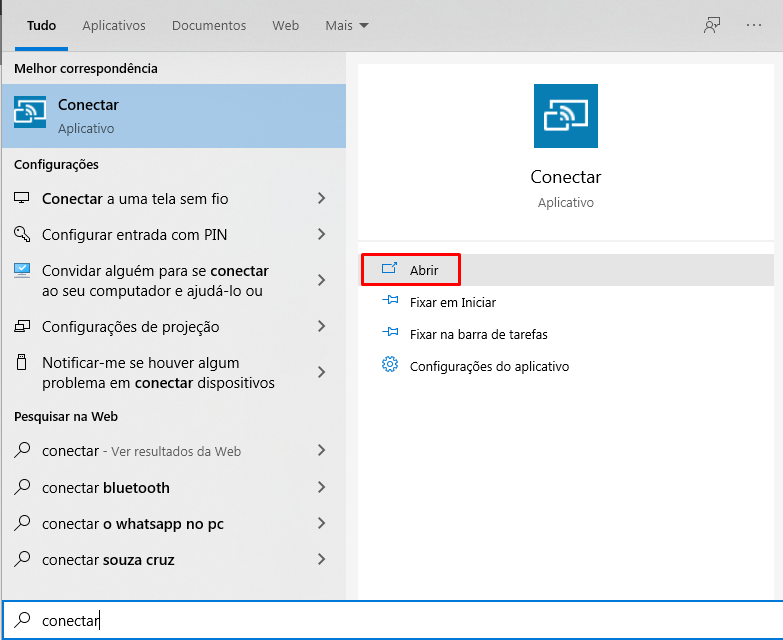Click the monitor icon beside Conectar a uma tela sem fio
This screenshot has width=783, height=640.
pyautogui.click(x=21, y=198)
